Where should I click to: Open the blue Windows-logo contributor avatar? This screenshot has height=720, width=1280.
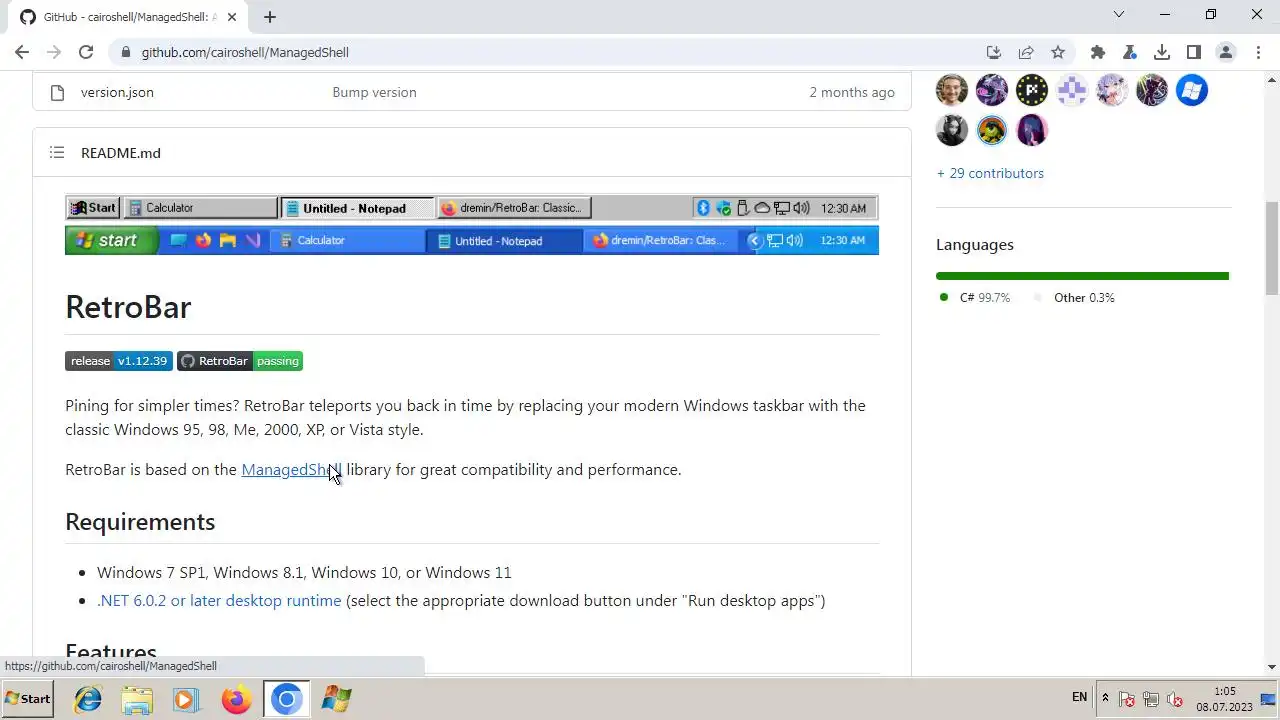(1192, 90)
